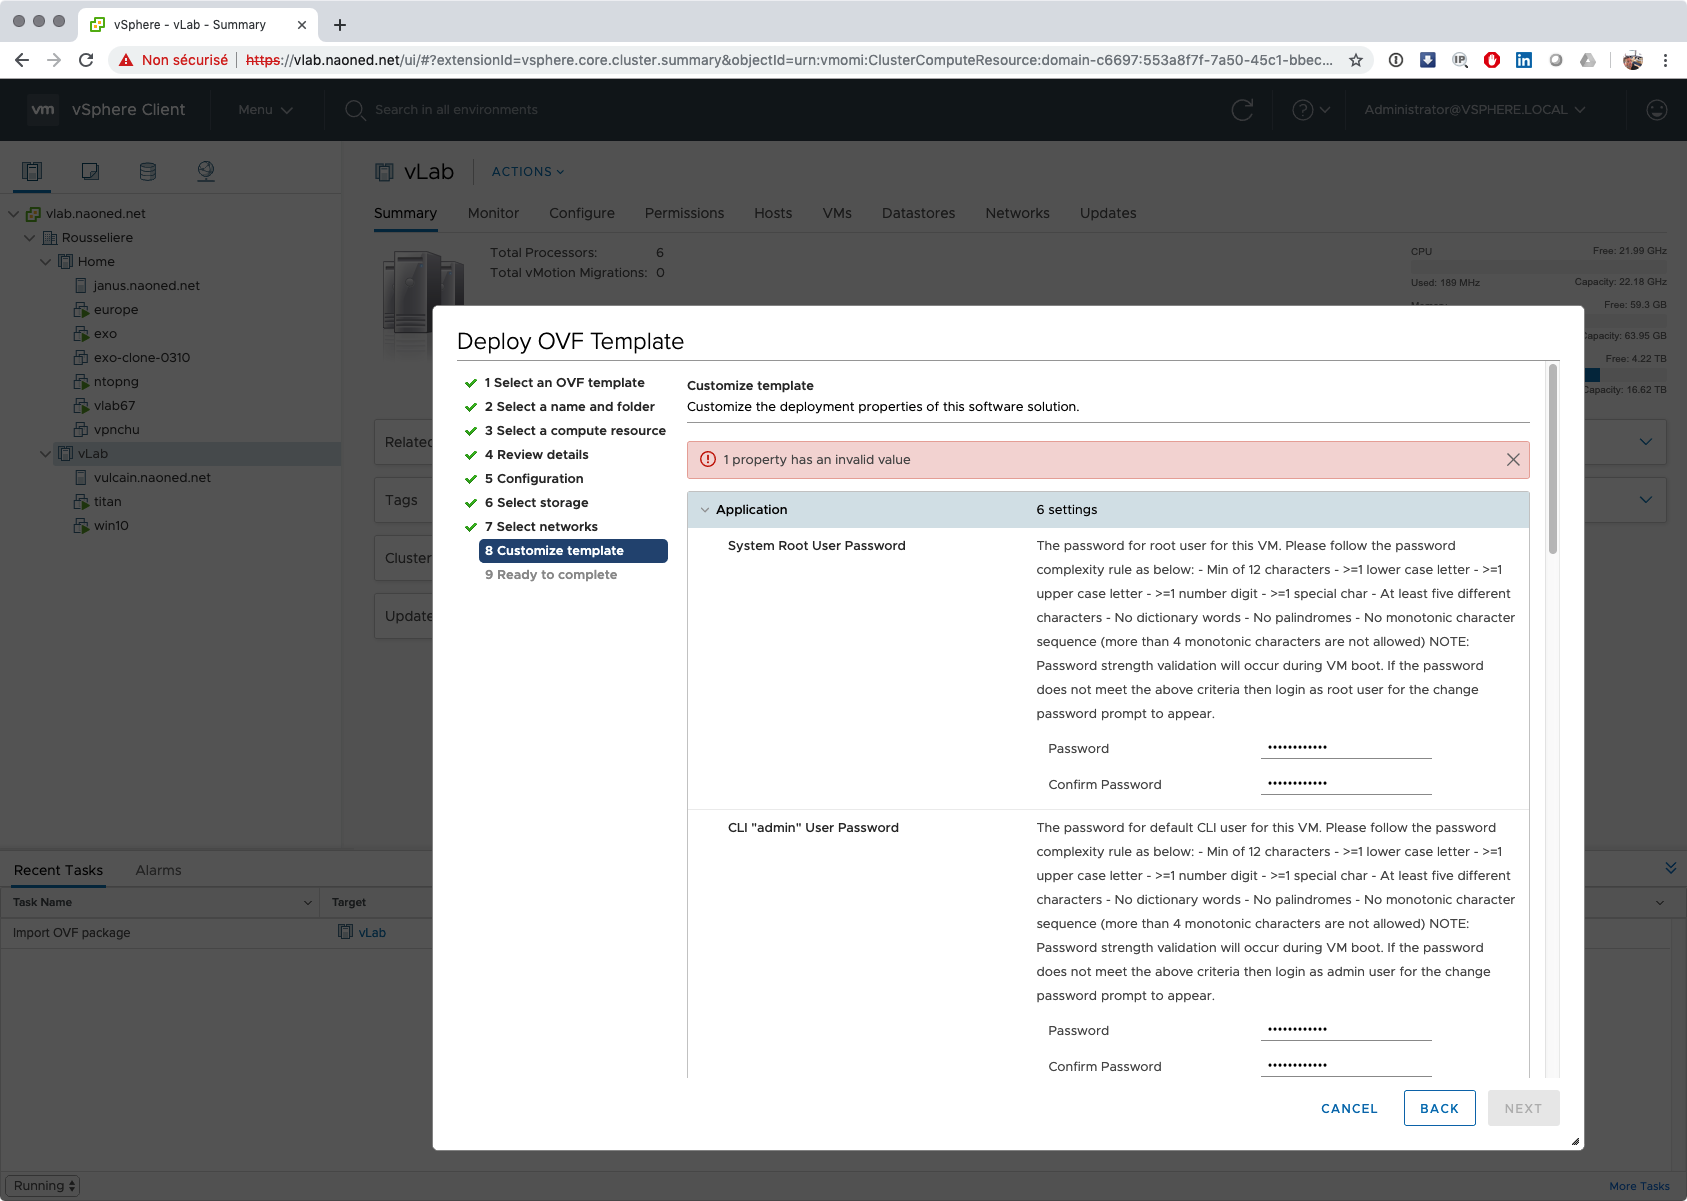Click the wizard's vertical scrollbar
The image size is (1687, 1201).
1552,460
